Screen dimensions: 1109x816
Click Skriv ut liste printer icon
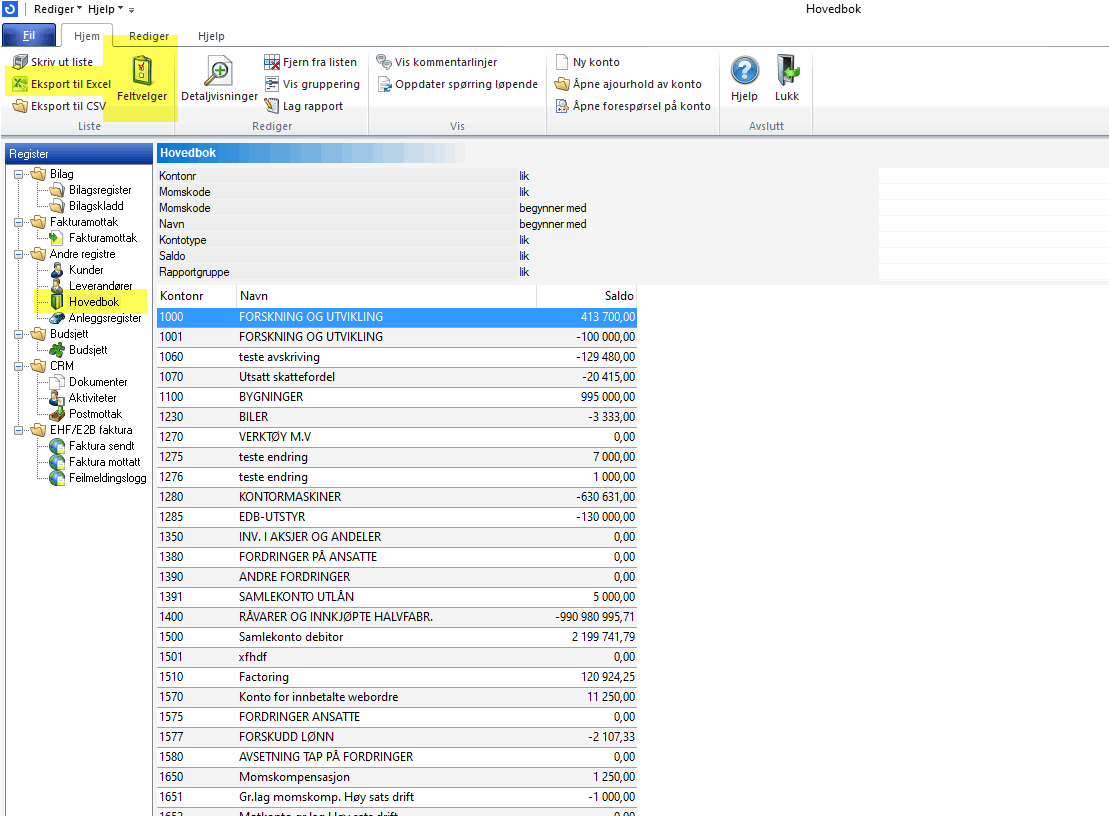pos(20,62)
